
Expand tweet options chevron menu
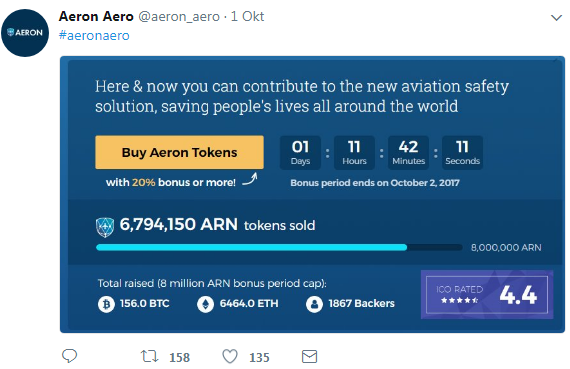[x=556, y=18]
